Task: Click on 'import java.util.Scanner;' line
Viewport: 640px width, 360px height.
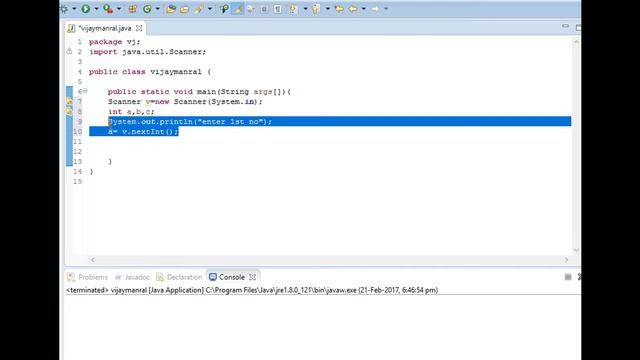Action: [x=147, y=52]
